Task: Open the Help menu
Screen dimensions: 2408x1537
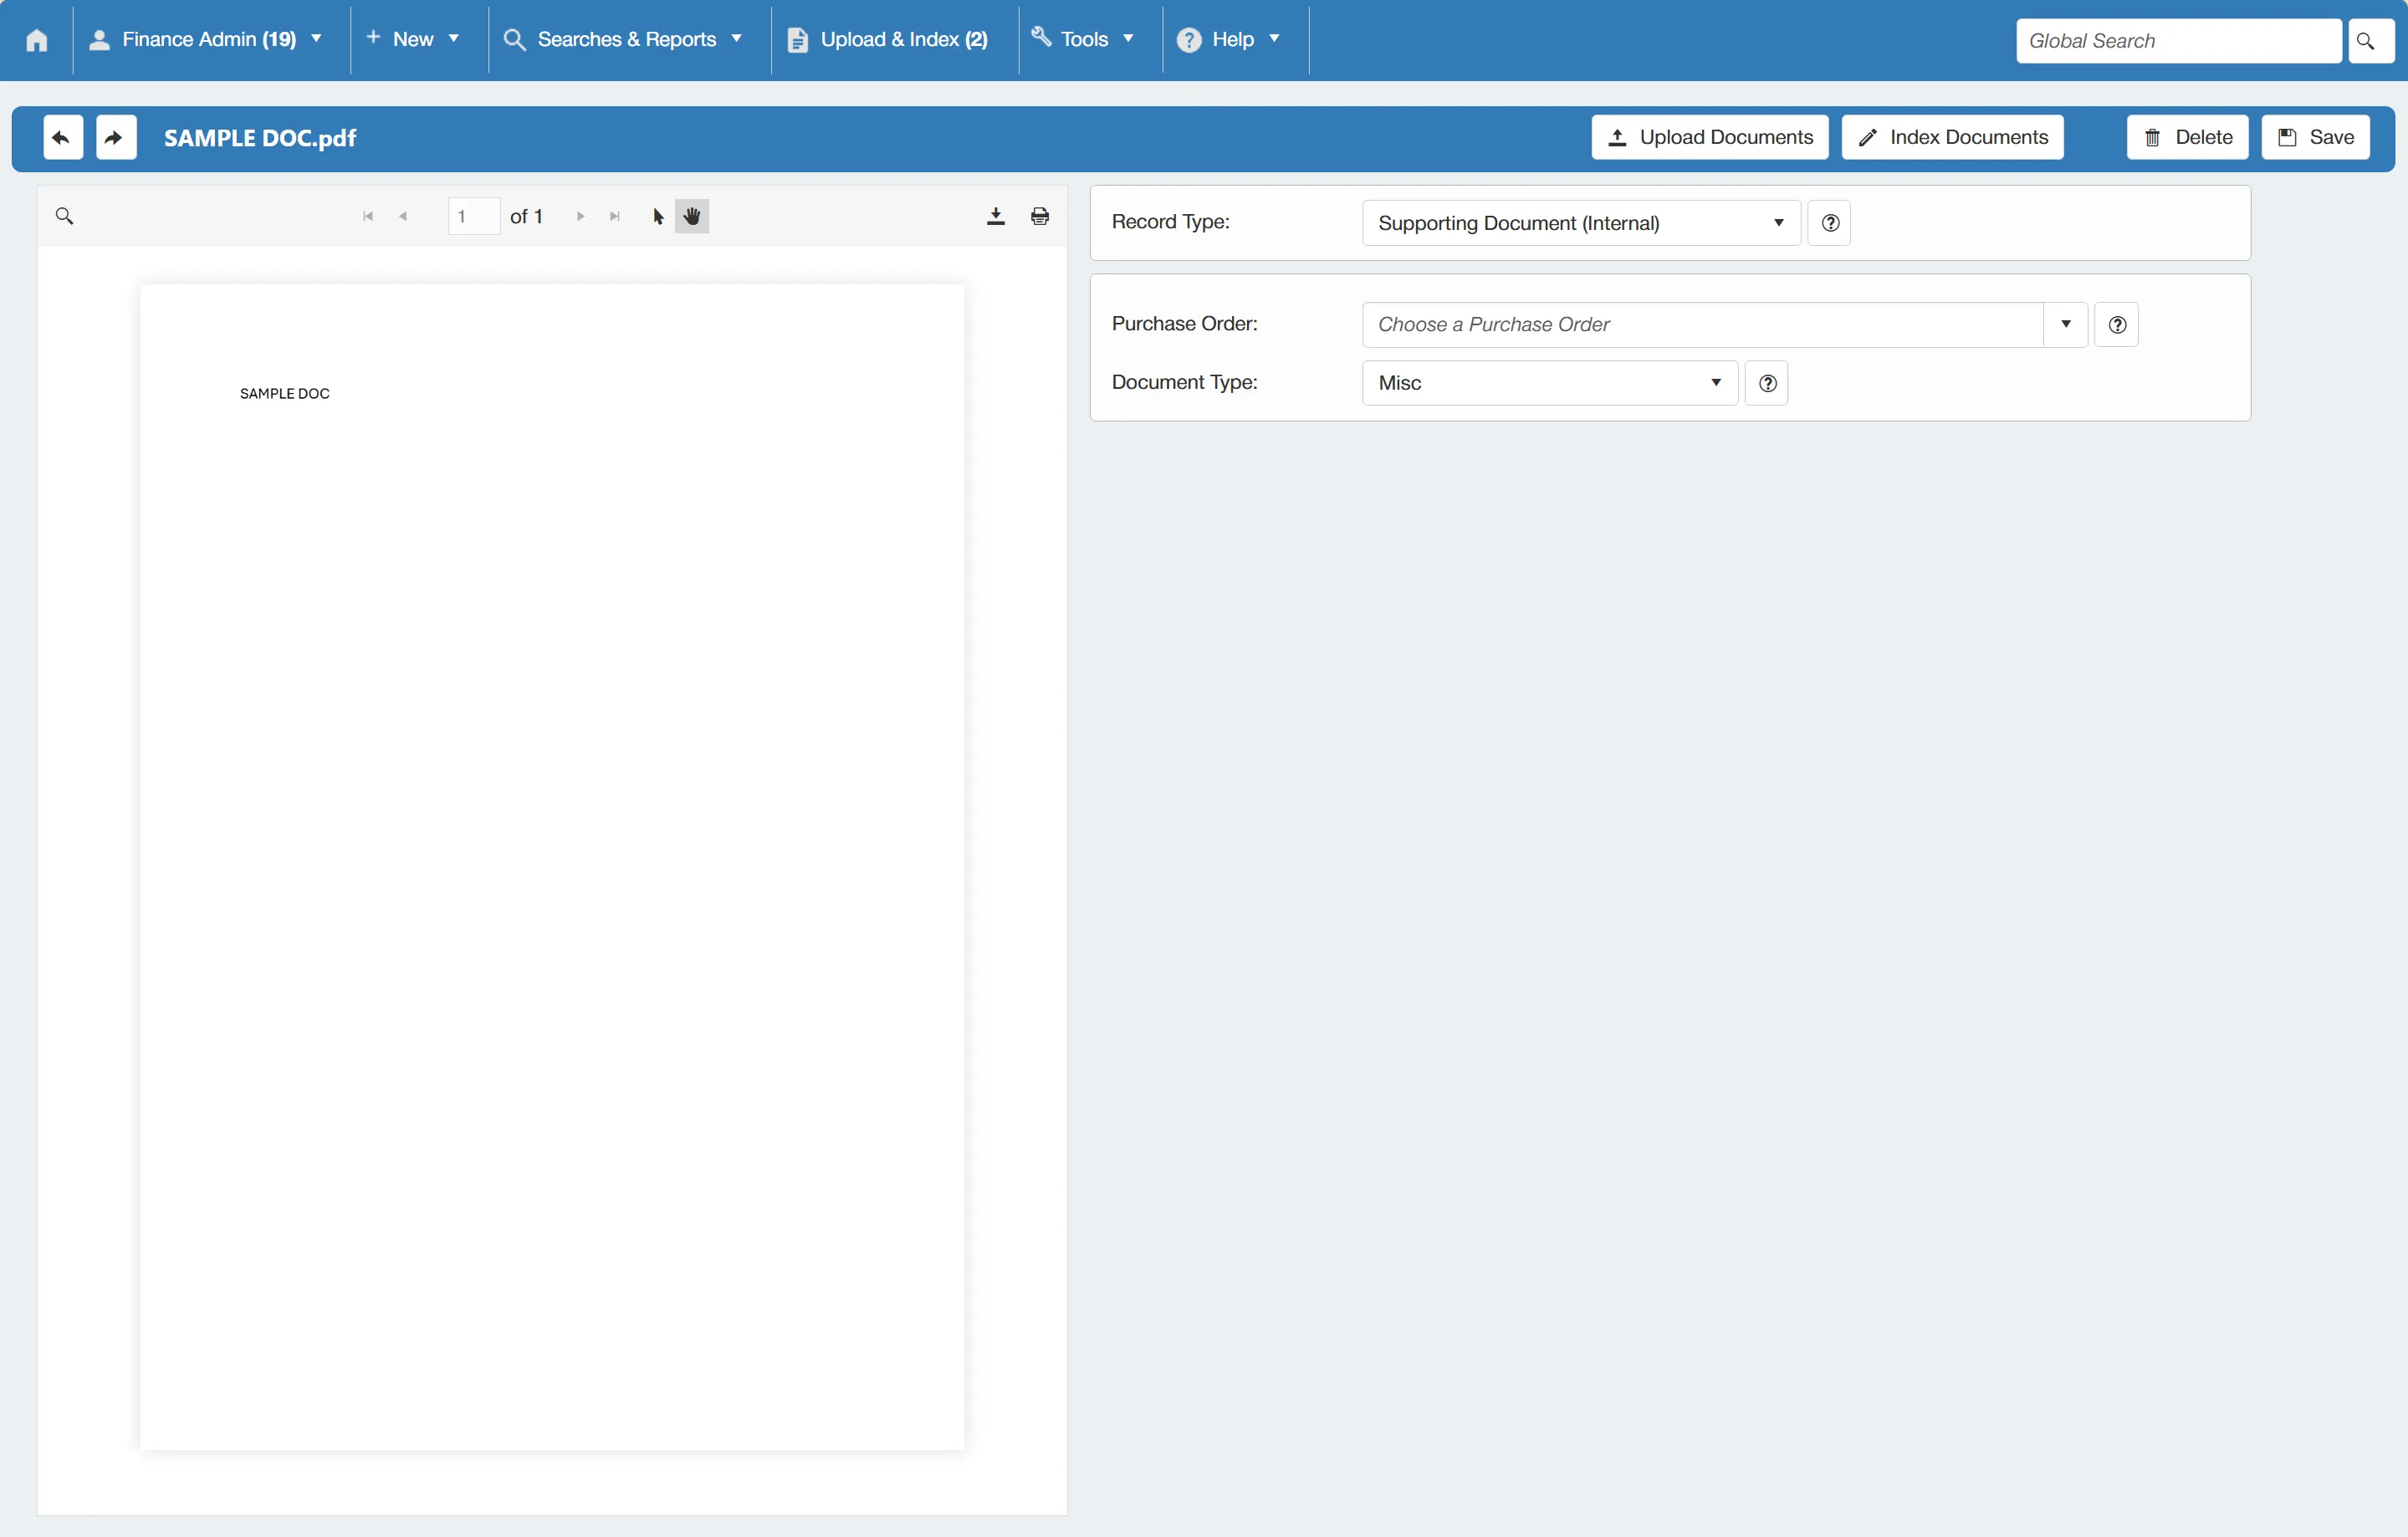Action: point(1229,40)
